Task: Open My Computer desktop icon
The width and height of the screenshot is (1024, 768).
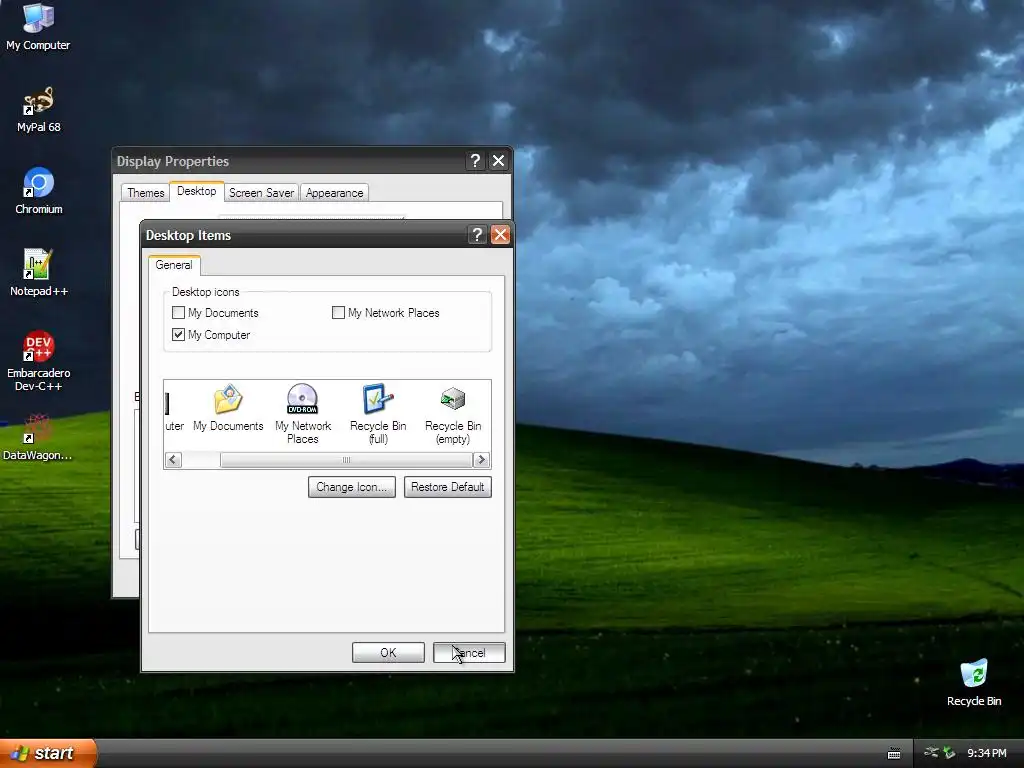Action: (38, 26)
